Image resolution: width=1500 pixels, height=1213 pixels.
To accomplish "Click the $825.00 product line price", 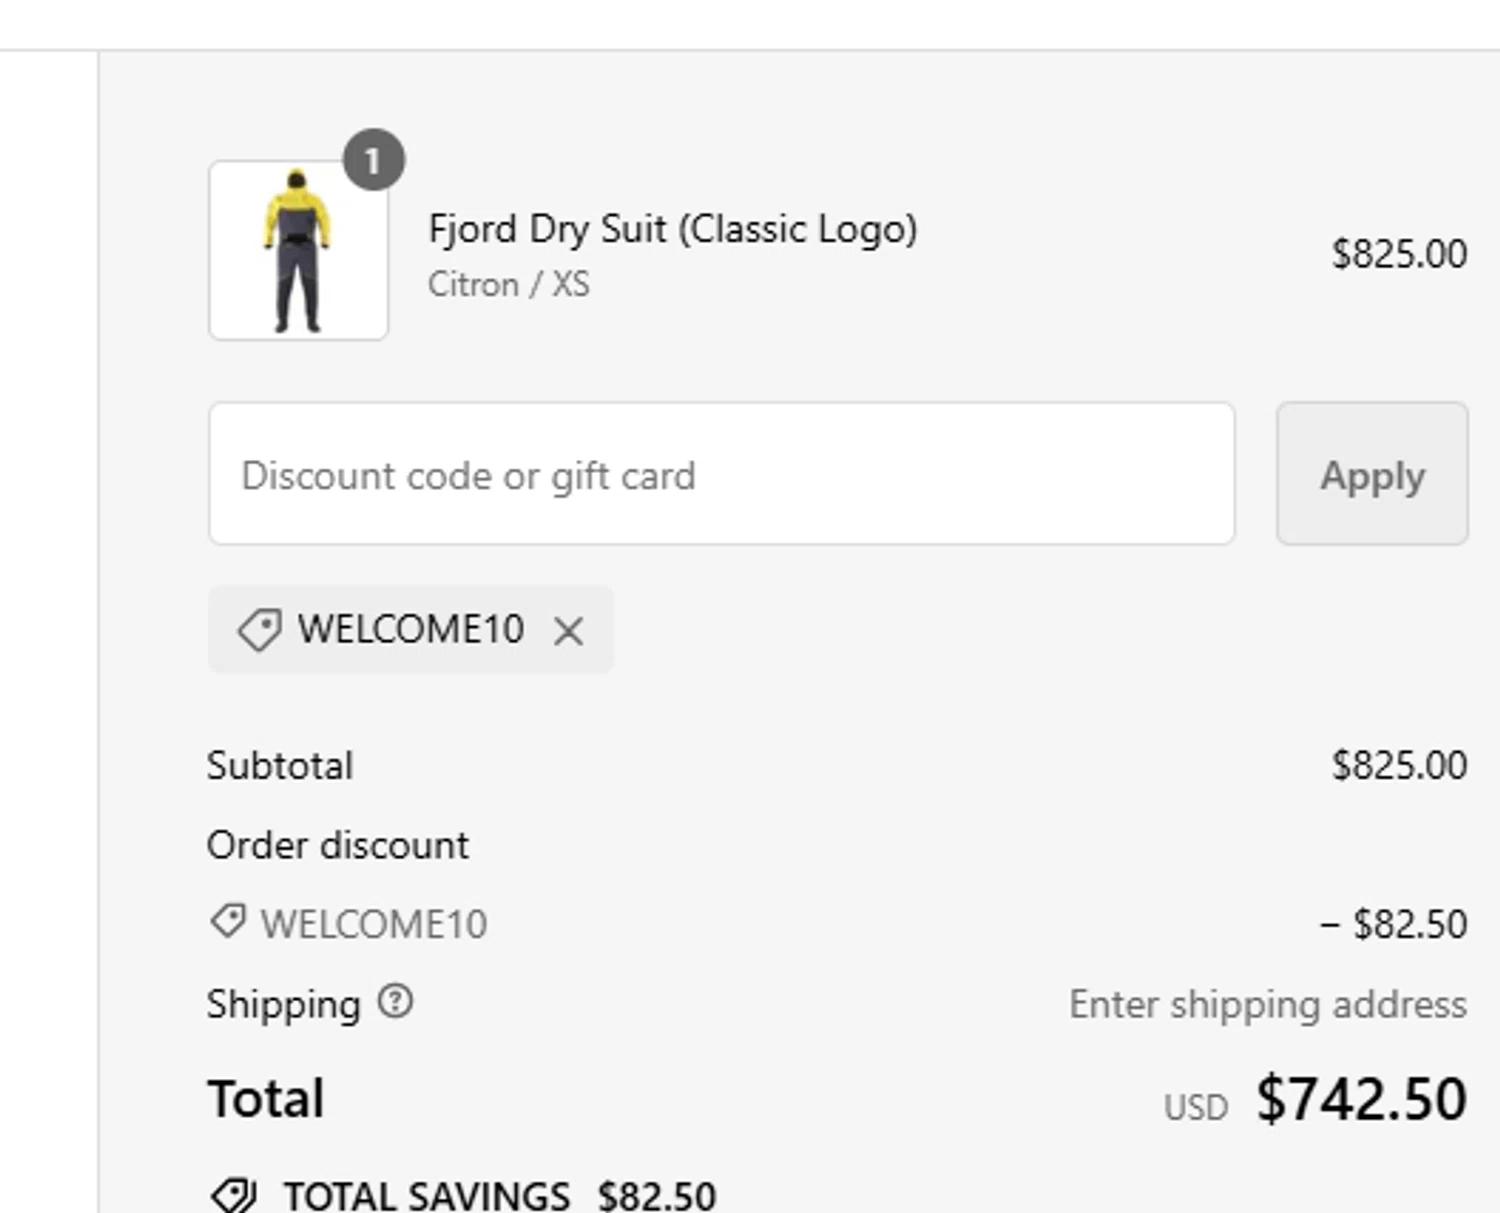I will point(1398,254).
